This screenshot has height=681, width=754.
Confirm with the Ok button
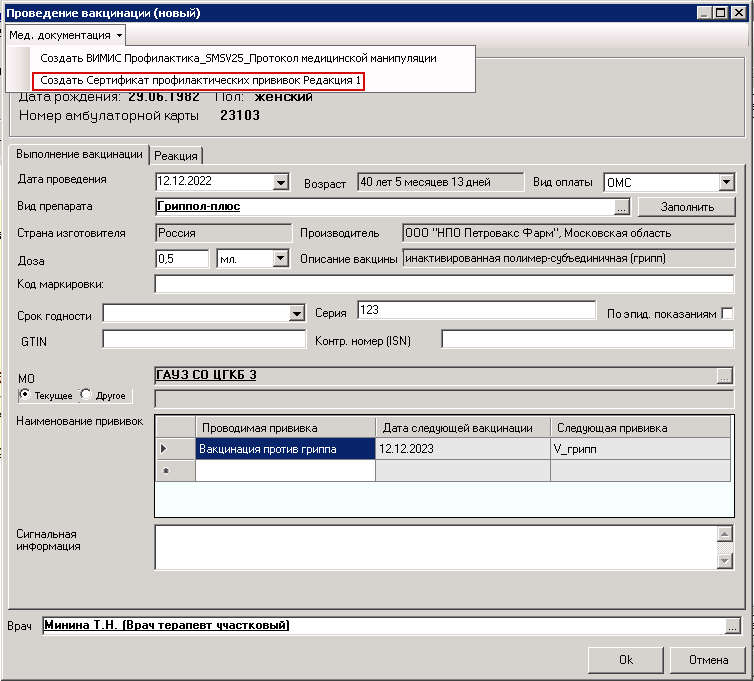click(x=626, y=660)
